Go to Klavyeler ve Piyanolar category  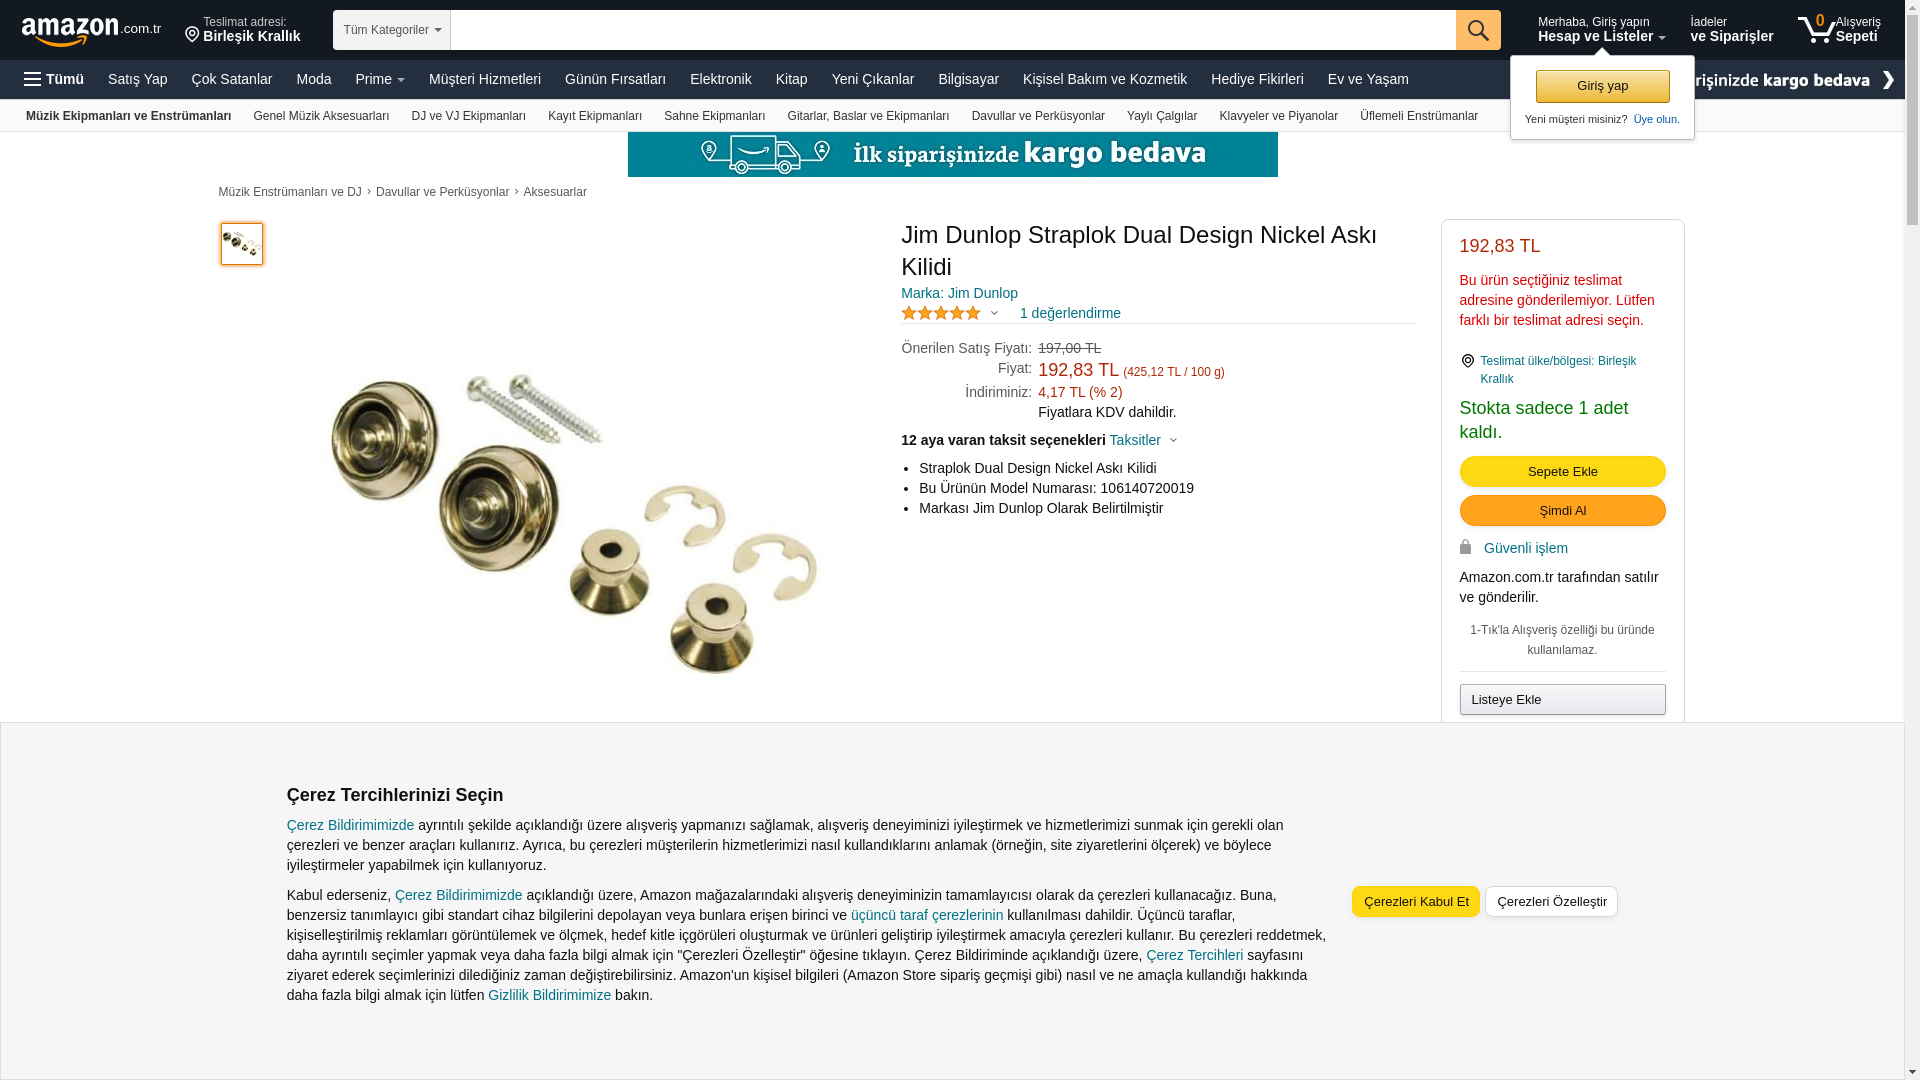pos(1278,116)
